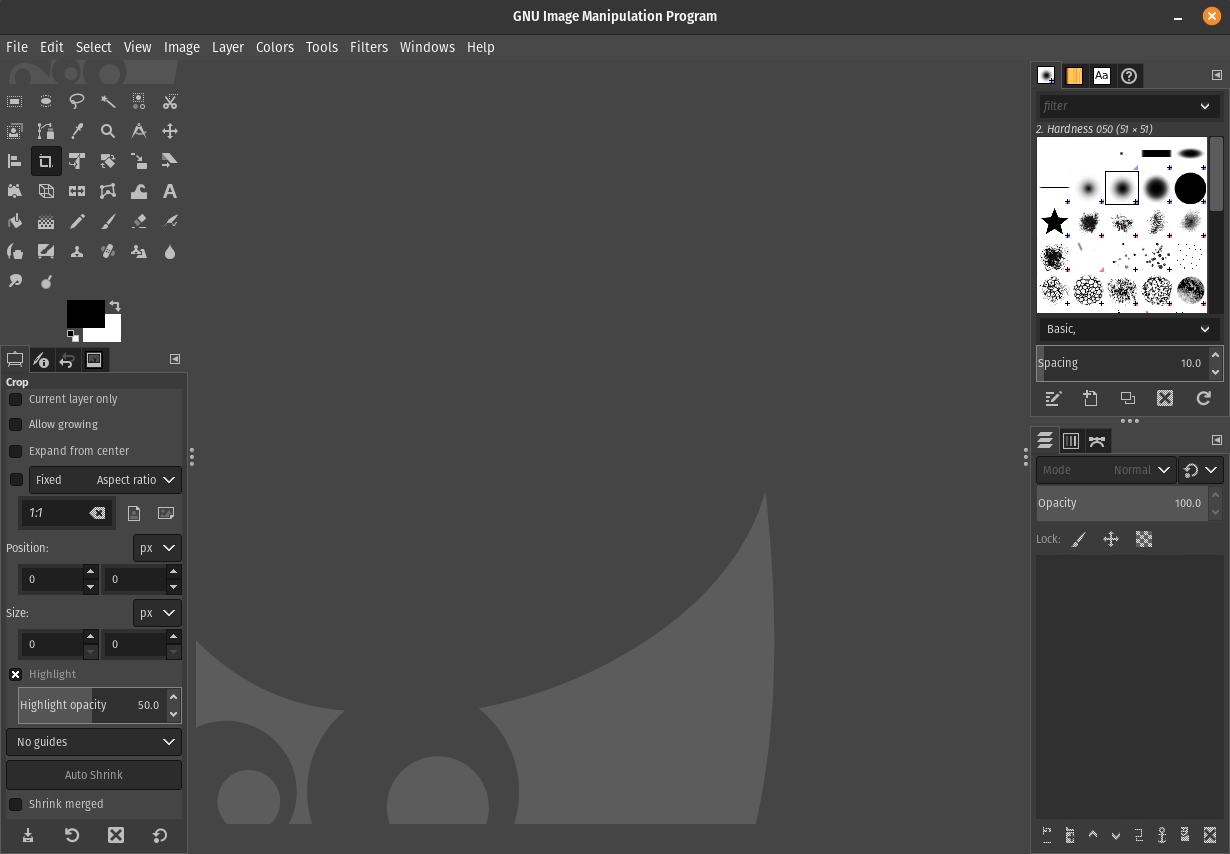Select the Pencil tool
1230x854 pixels.
tap(77, 222)
